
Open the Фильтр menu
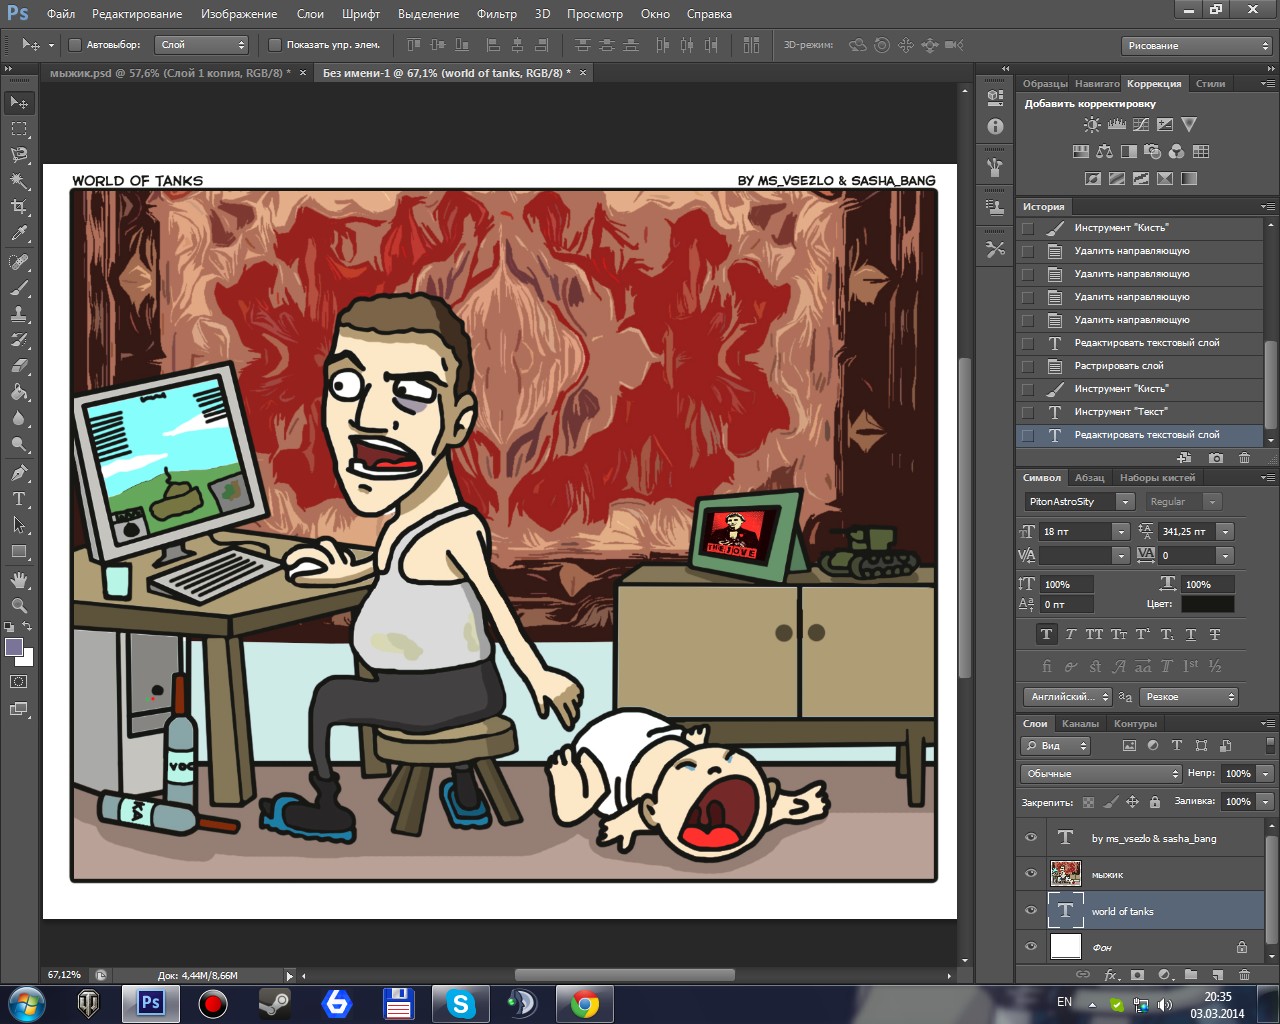[496, 14]
